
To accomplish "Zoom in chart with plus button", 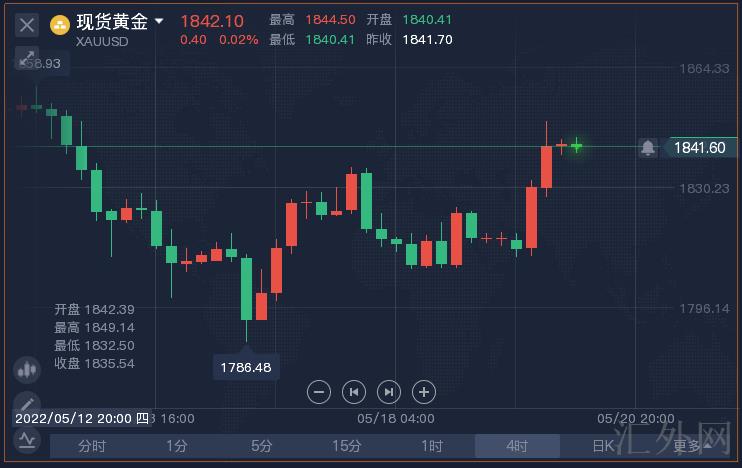I will click(x=424, y=392).
